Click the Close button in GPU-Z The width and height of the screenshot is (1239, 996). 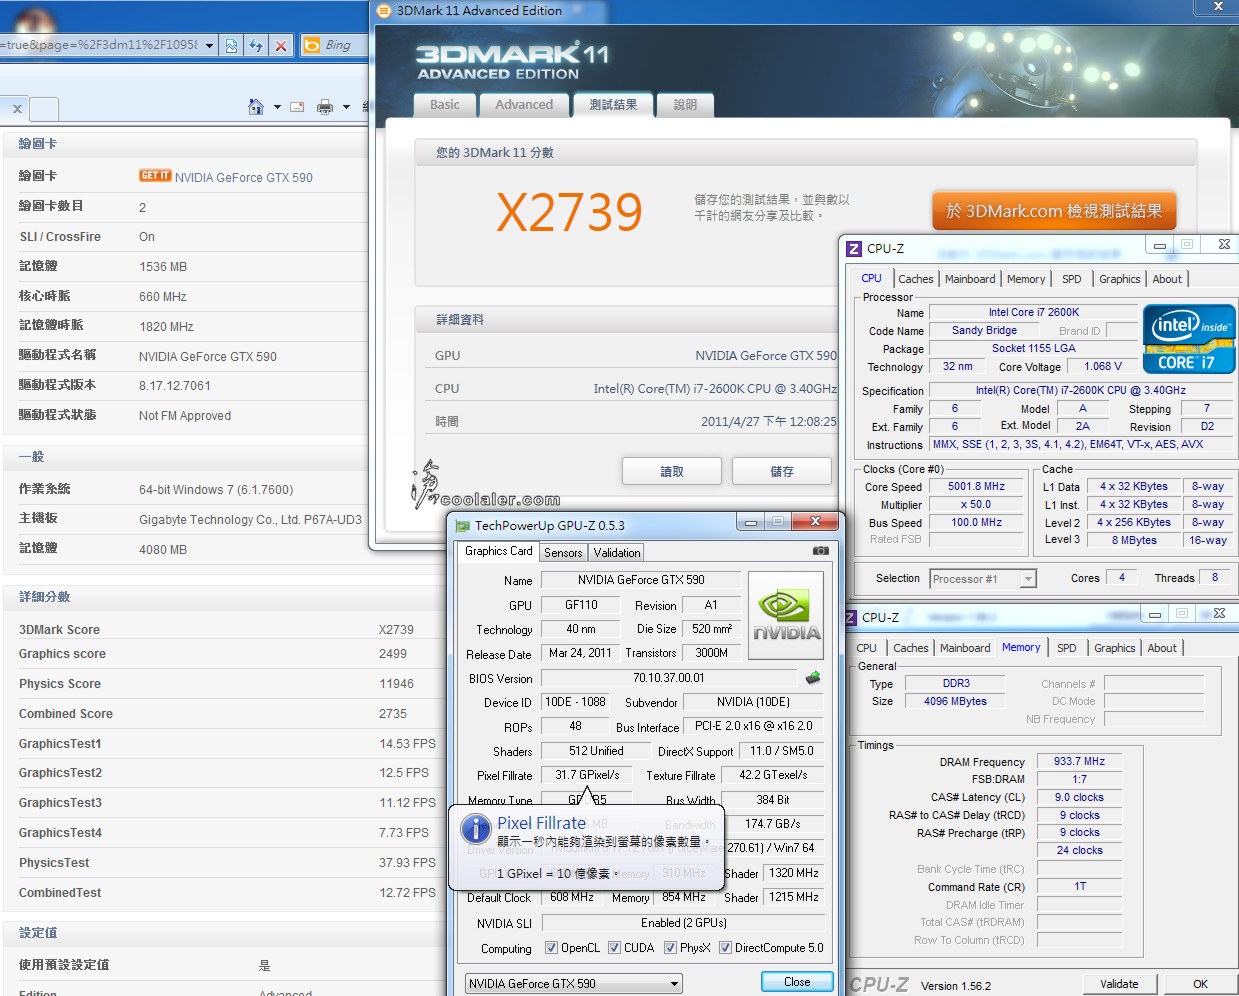pos(797,982)
